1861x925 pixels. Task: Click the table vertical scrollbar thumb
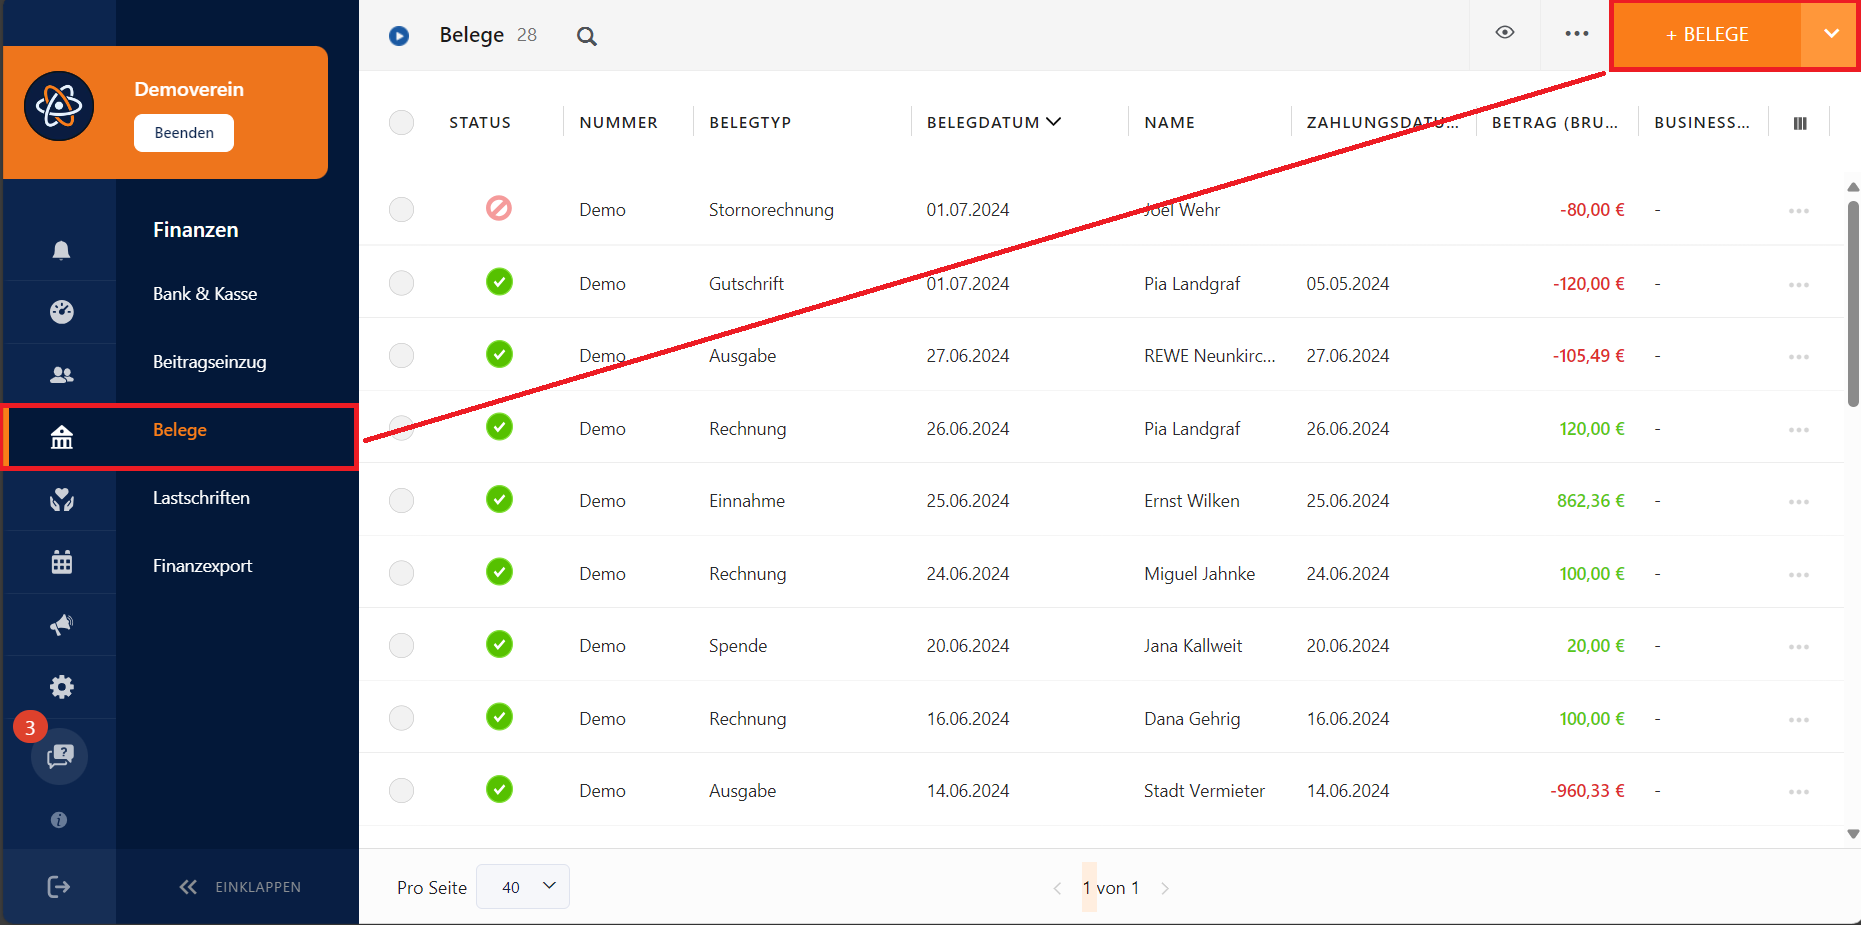(x=1853, y=304)
